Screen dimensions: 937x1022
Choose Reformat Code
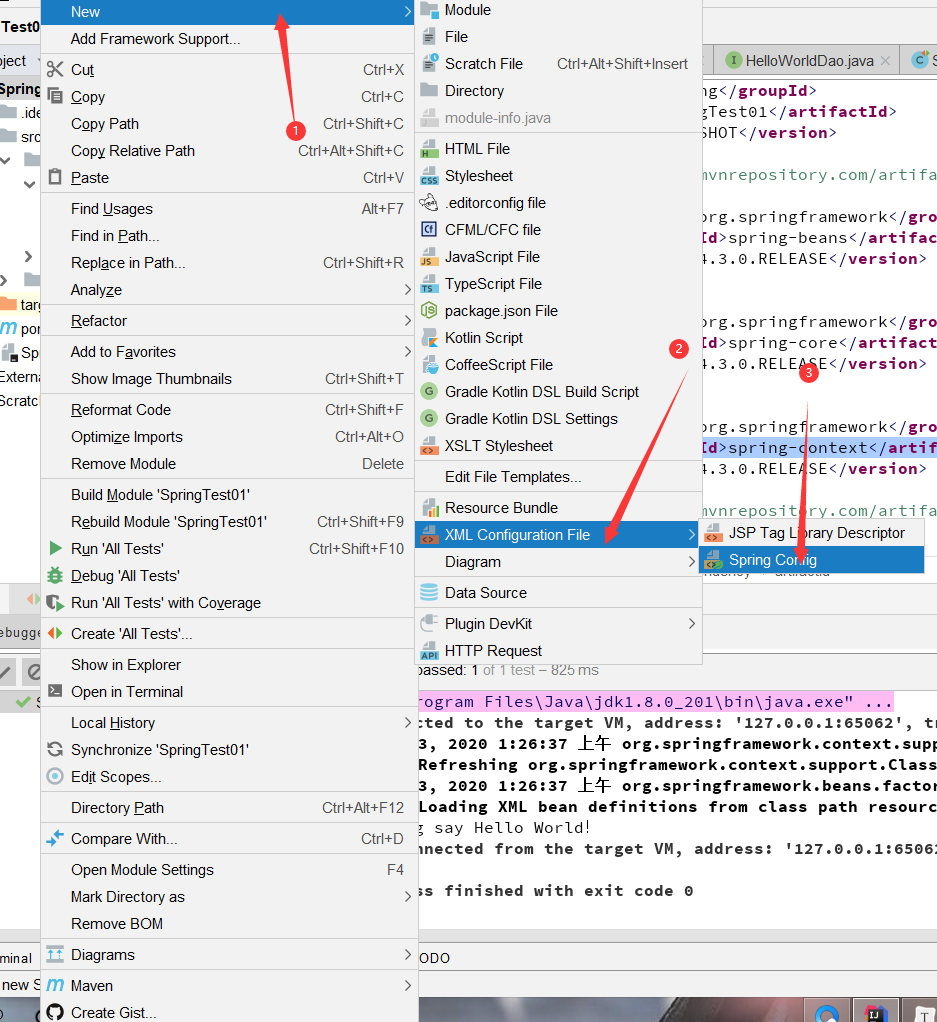tap(227, 409)
